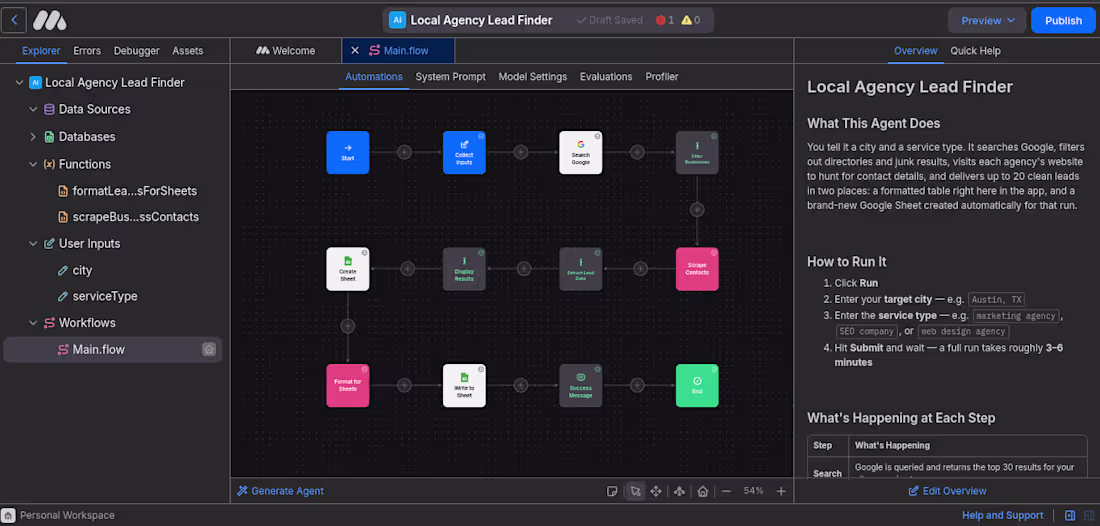Activate the pan move tool
Screen dimensions: 1100x526
(x=656, y=491)
